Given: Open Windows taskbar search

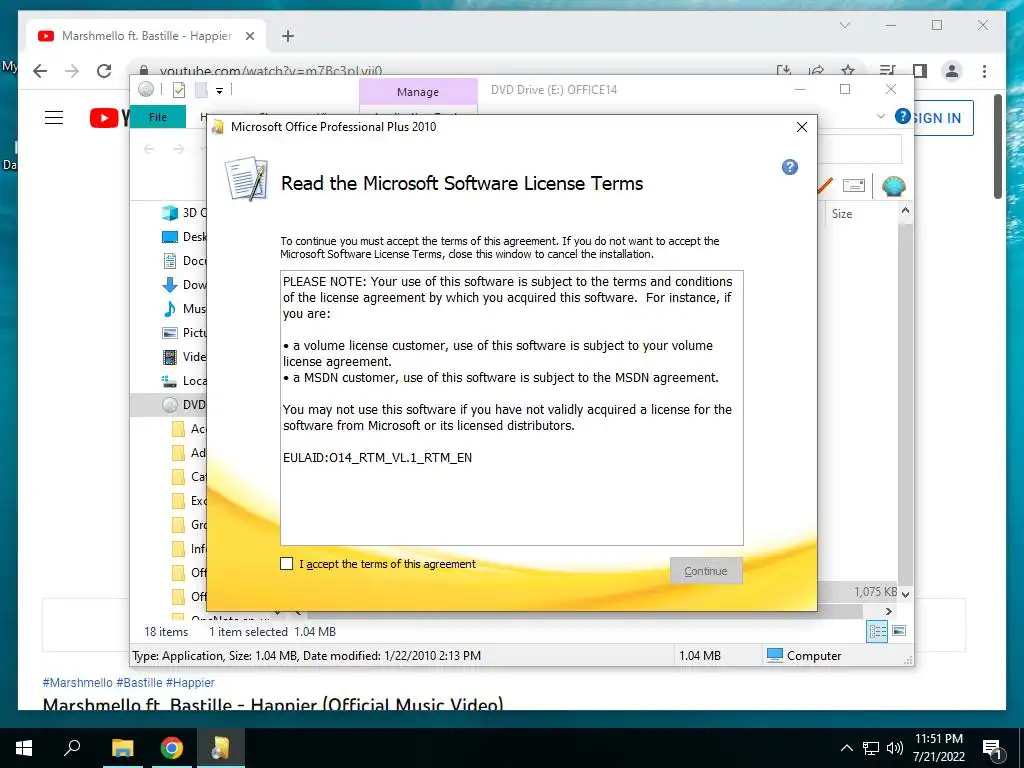Looking at the screenshot, I should 72,747.
